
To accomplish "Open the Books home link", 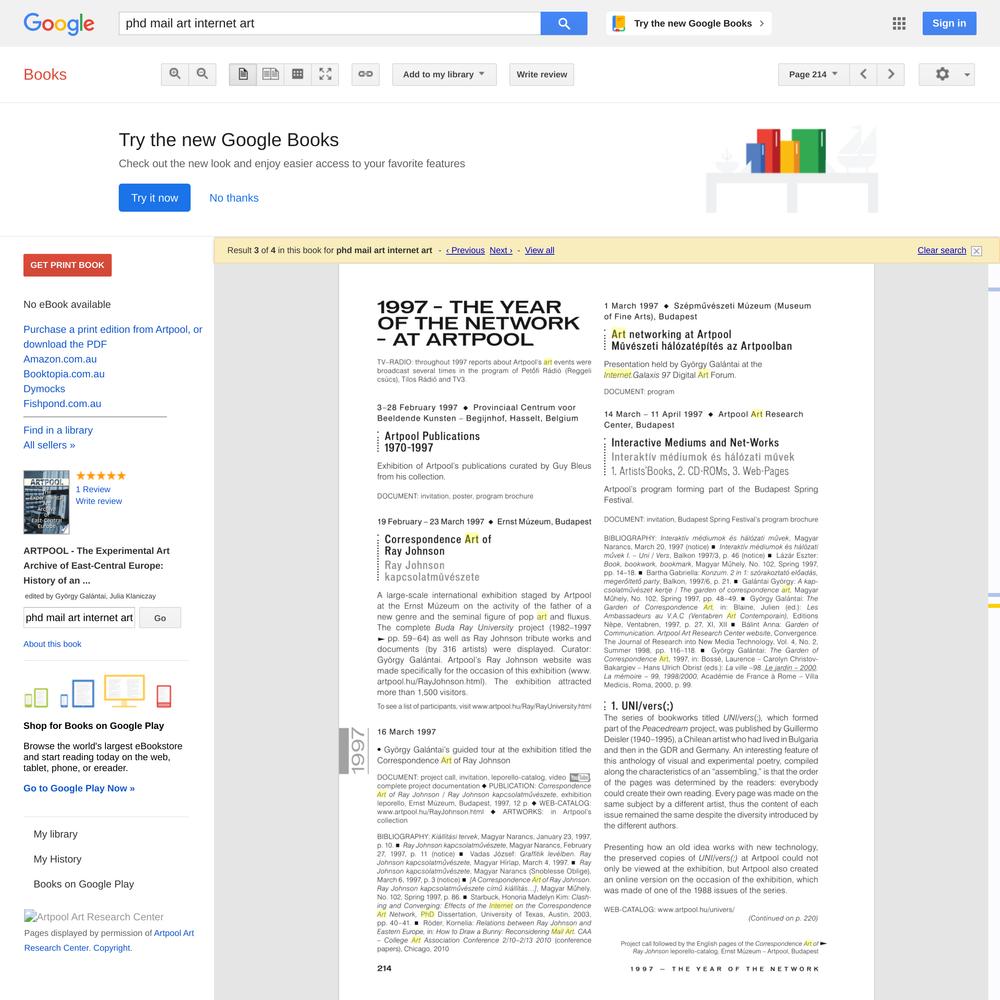I will [45, 75].
